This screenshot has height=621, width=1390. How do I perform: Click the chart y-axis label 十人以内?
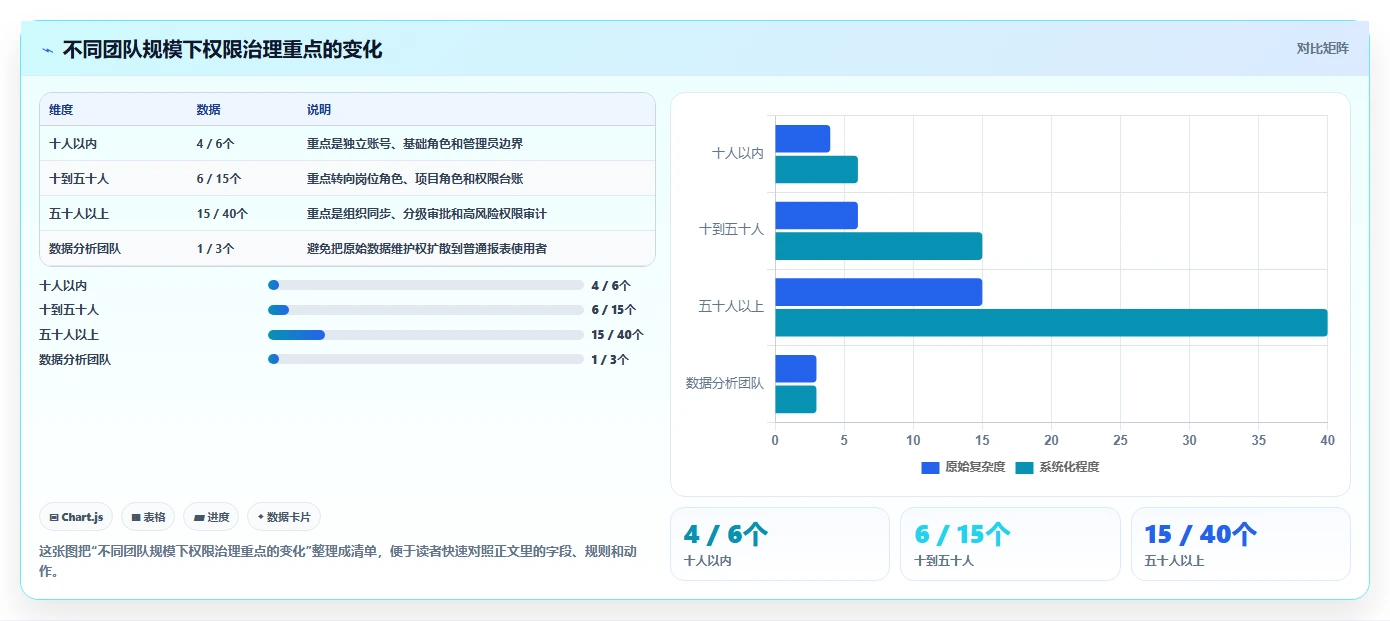tap(738, 154)
